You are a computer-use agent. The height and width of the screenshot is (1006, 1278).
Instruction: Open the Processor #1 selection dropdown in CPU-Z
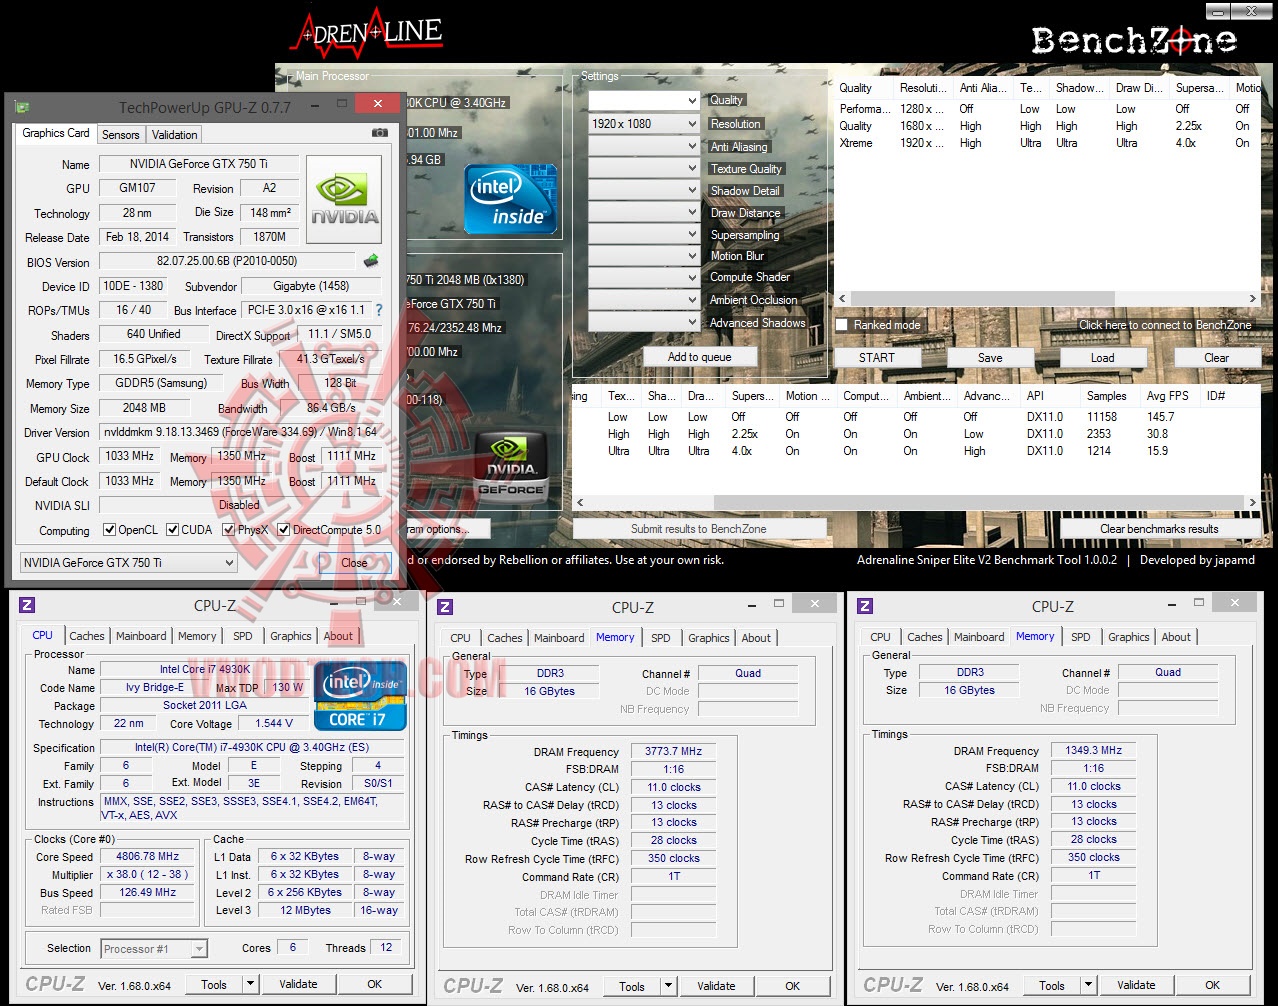click(153, 949)
